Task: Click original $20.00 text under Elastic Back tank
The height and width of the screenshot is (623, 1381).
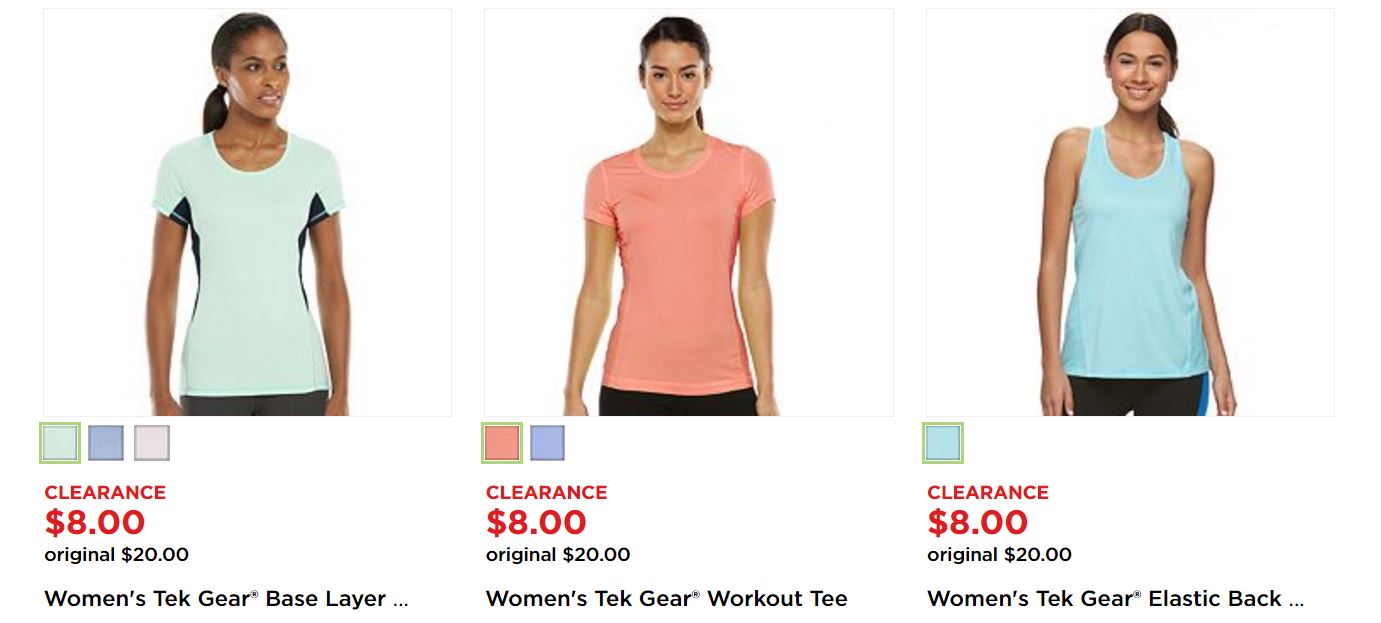Action: click(999, 555)
